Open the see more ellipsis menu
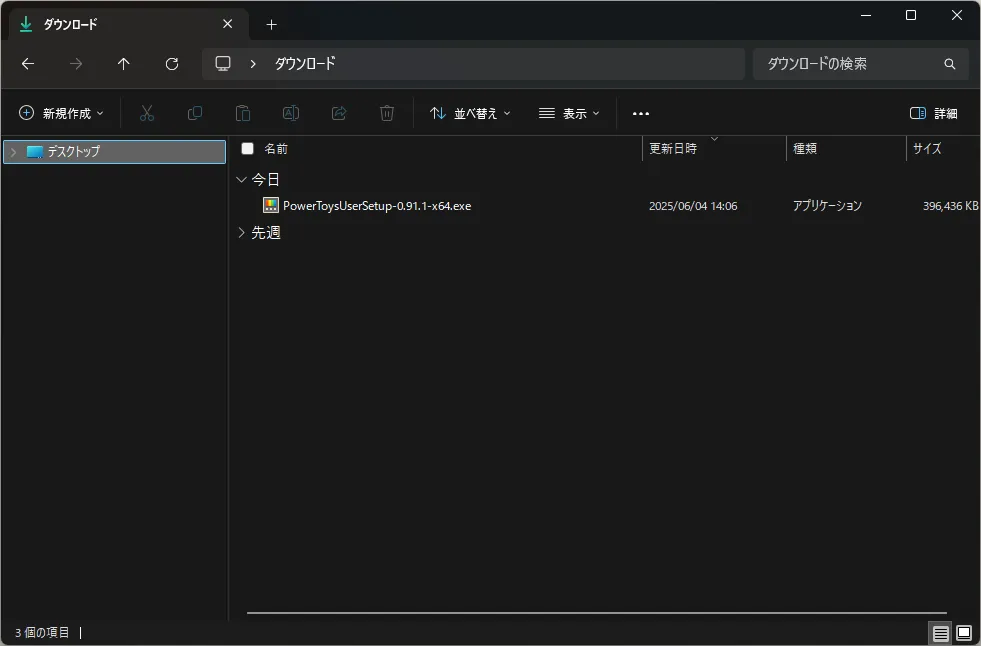Screen dimensions: 981x646 coord(641,113)
